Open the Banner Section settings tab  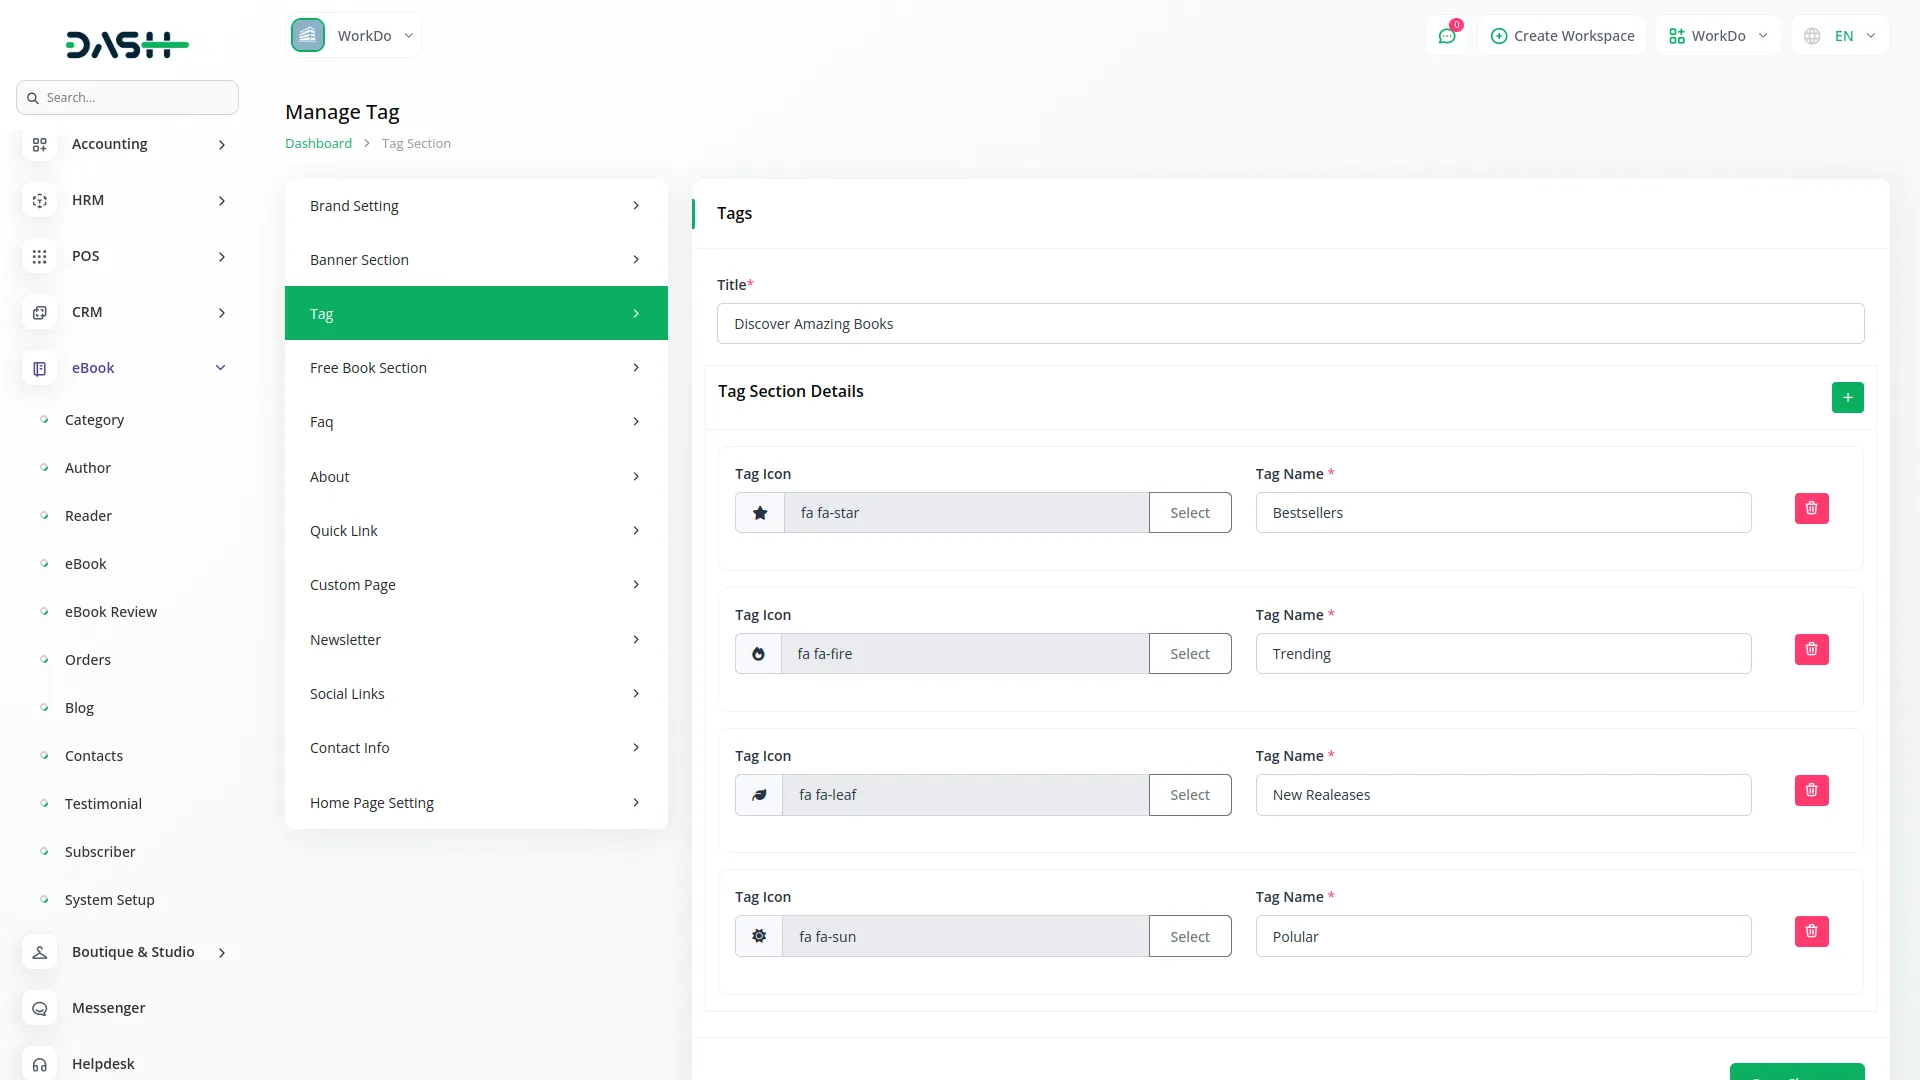(x=476, y=260)
